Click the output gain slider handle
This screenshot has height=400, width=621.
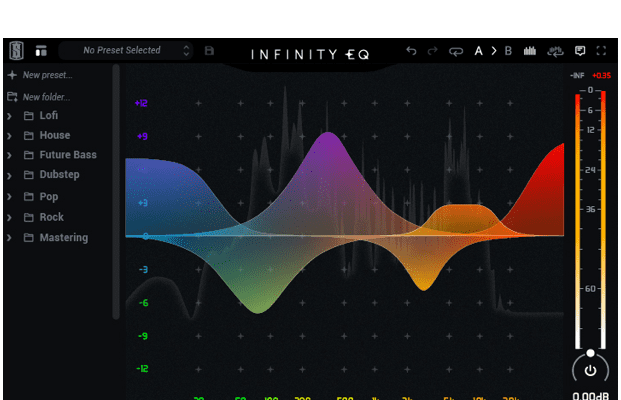point(590,353)
